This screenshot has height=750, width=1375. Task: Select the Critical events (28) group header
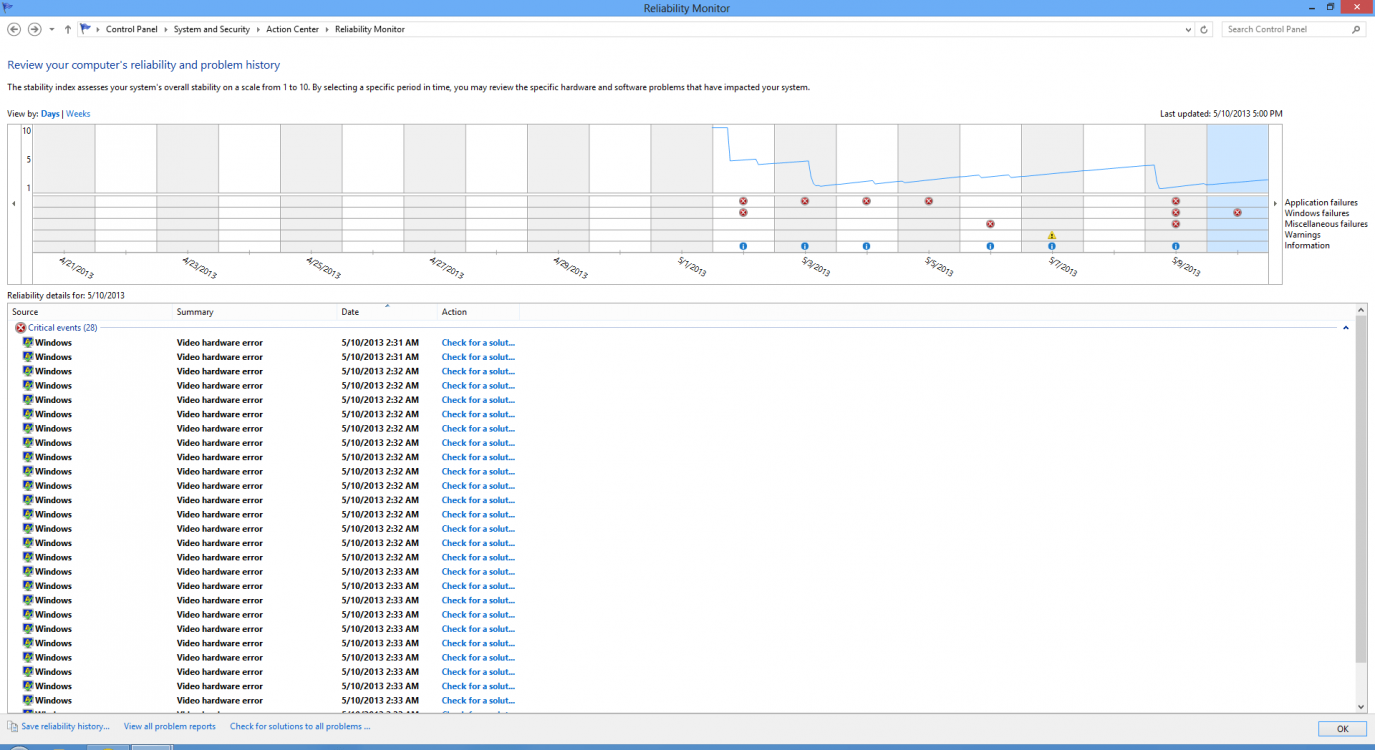coord(62,328)
